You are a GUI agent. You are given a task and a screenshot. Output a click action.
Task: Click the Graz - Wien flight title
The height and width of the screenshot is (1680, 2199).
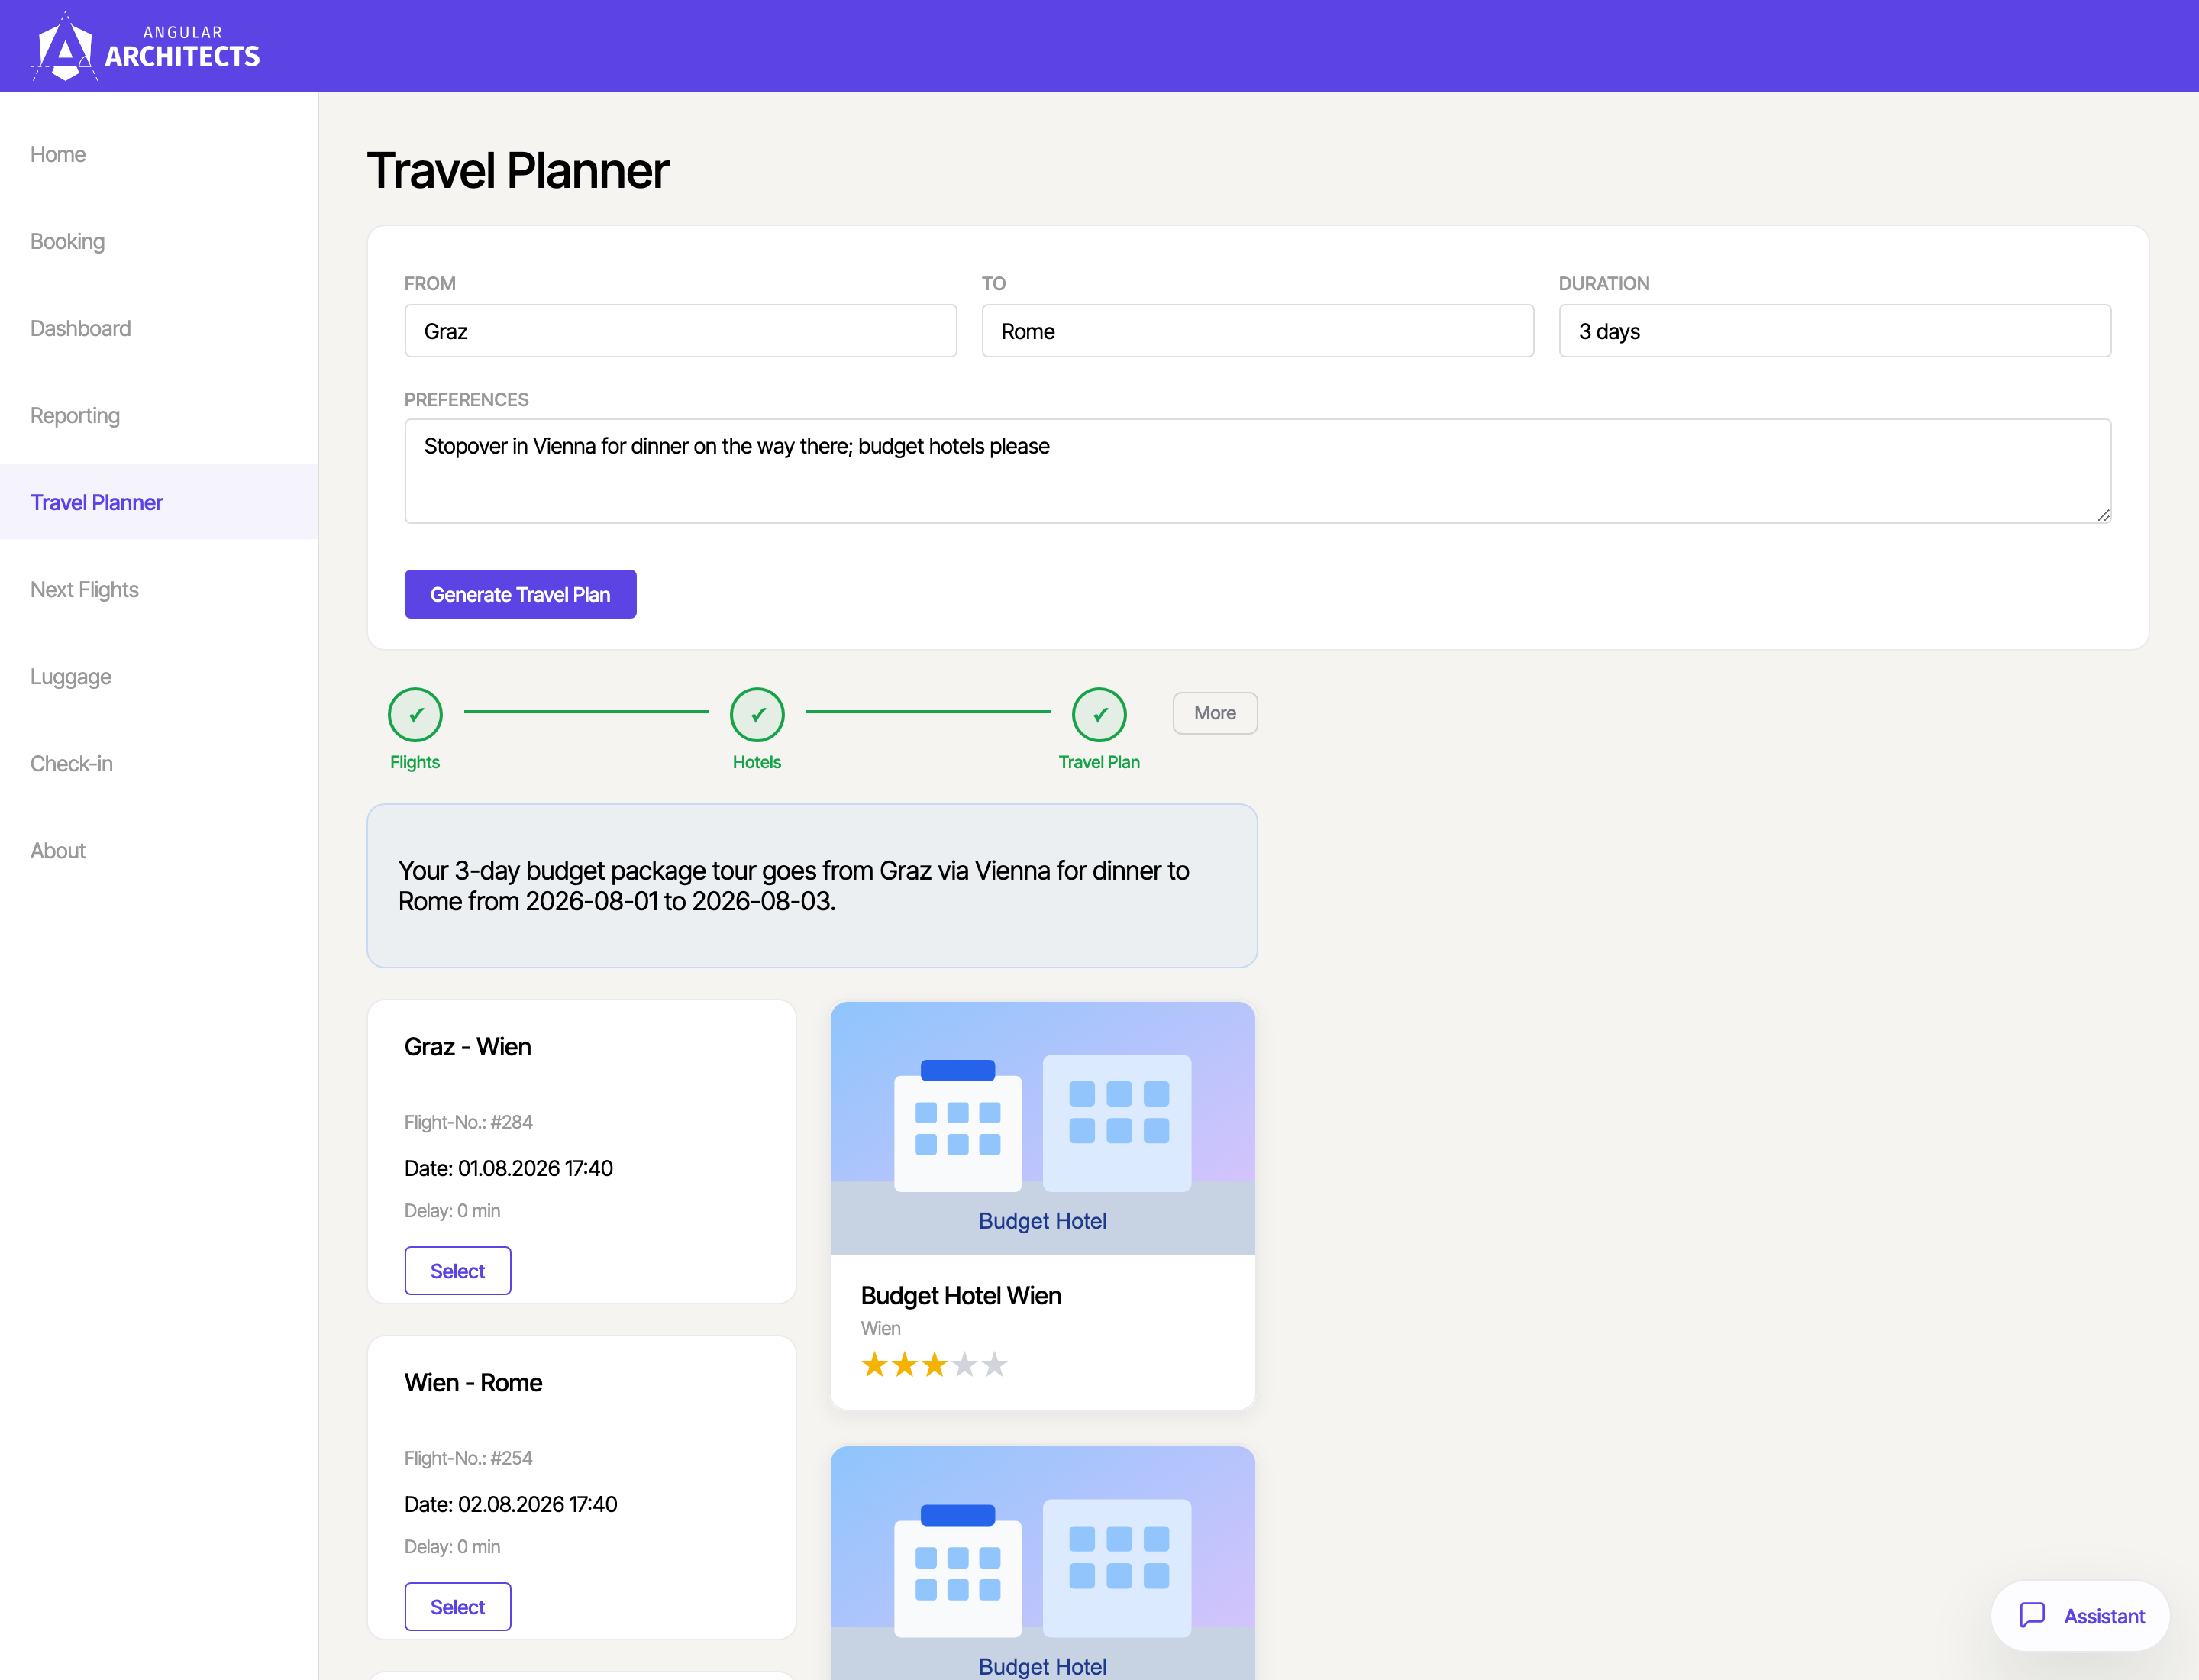click(x=467, y=1046)
